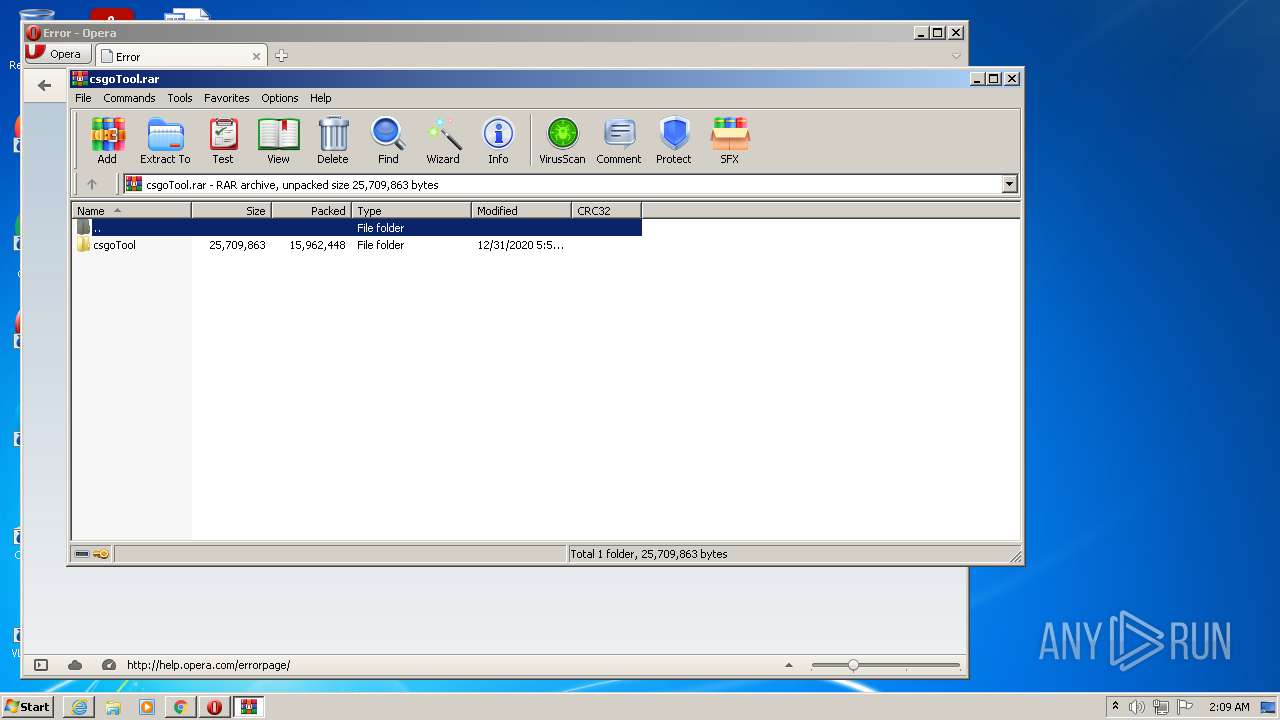Switch to WinRAR taskbar button
Image resolution: width=1280 pixels, height=720 pixels.
click(x=249, y=707)
